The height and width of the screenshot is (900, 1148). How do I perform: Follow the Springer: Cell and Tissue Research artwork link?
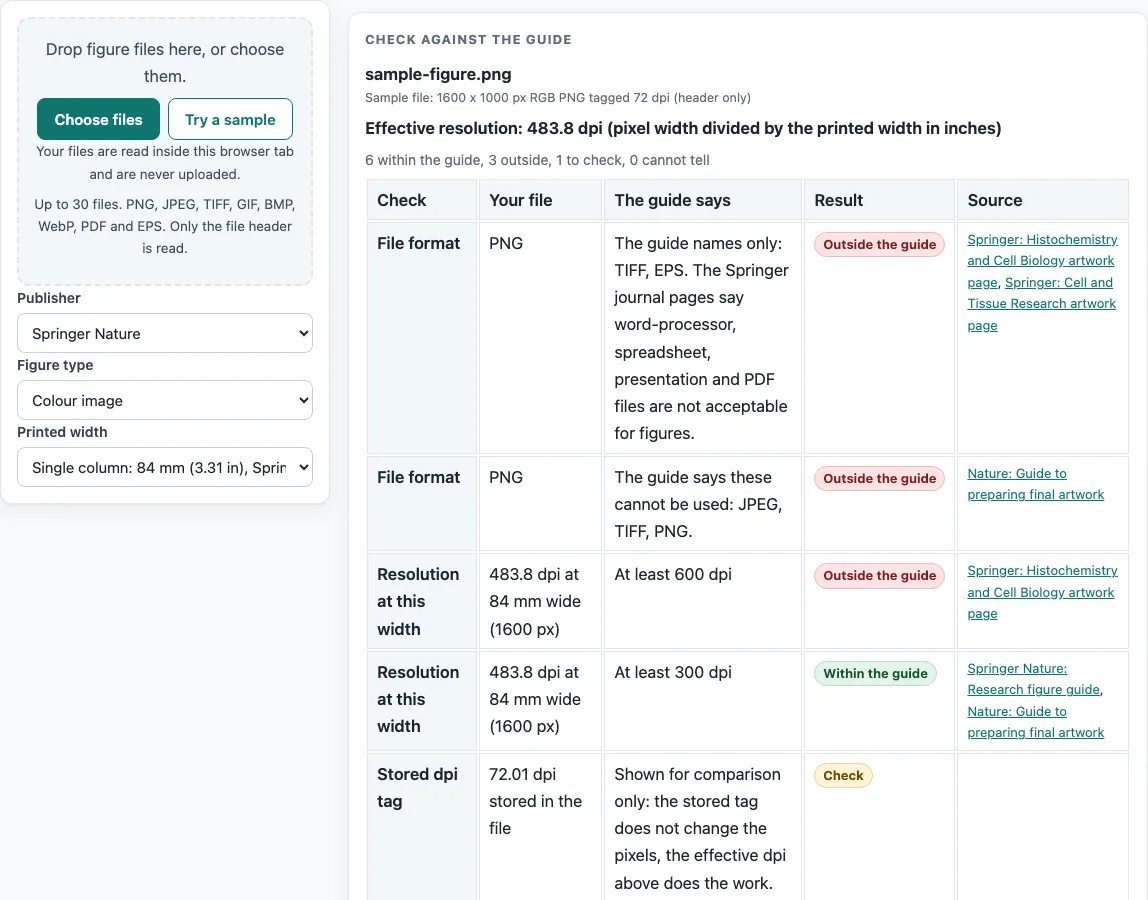tap(1041, 303)
